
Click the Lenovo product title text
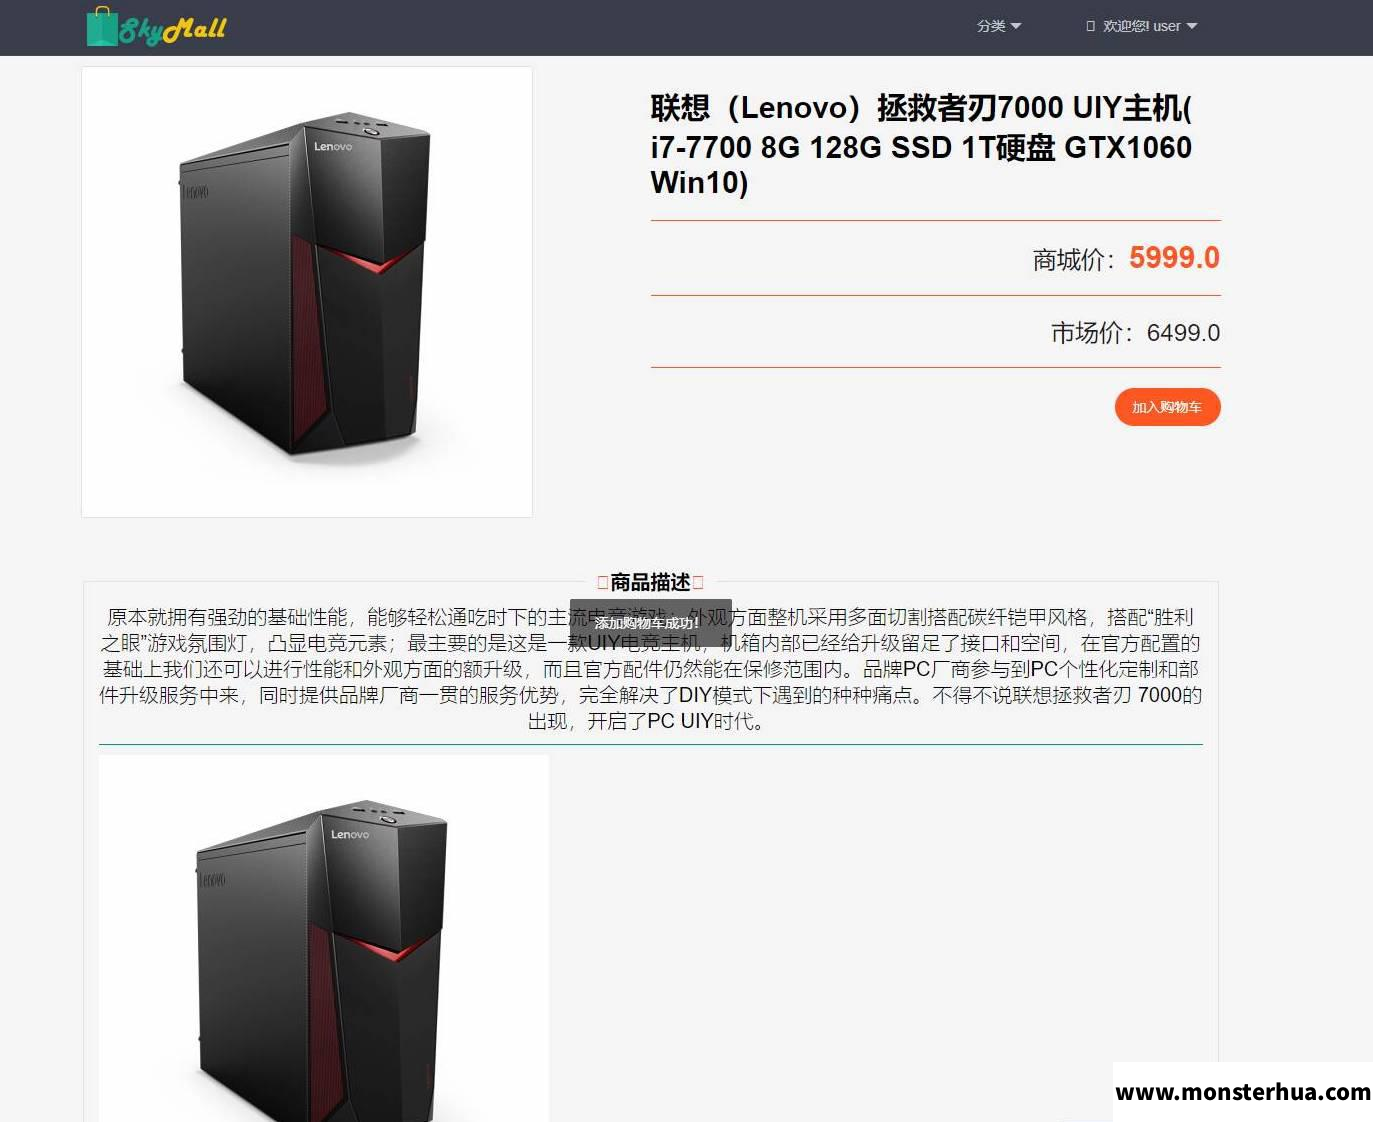point(921,146)
